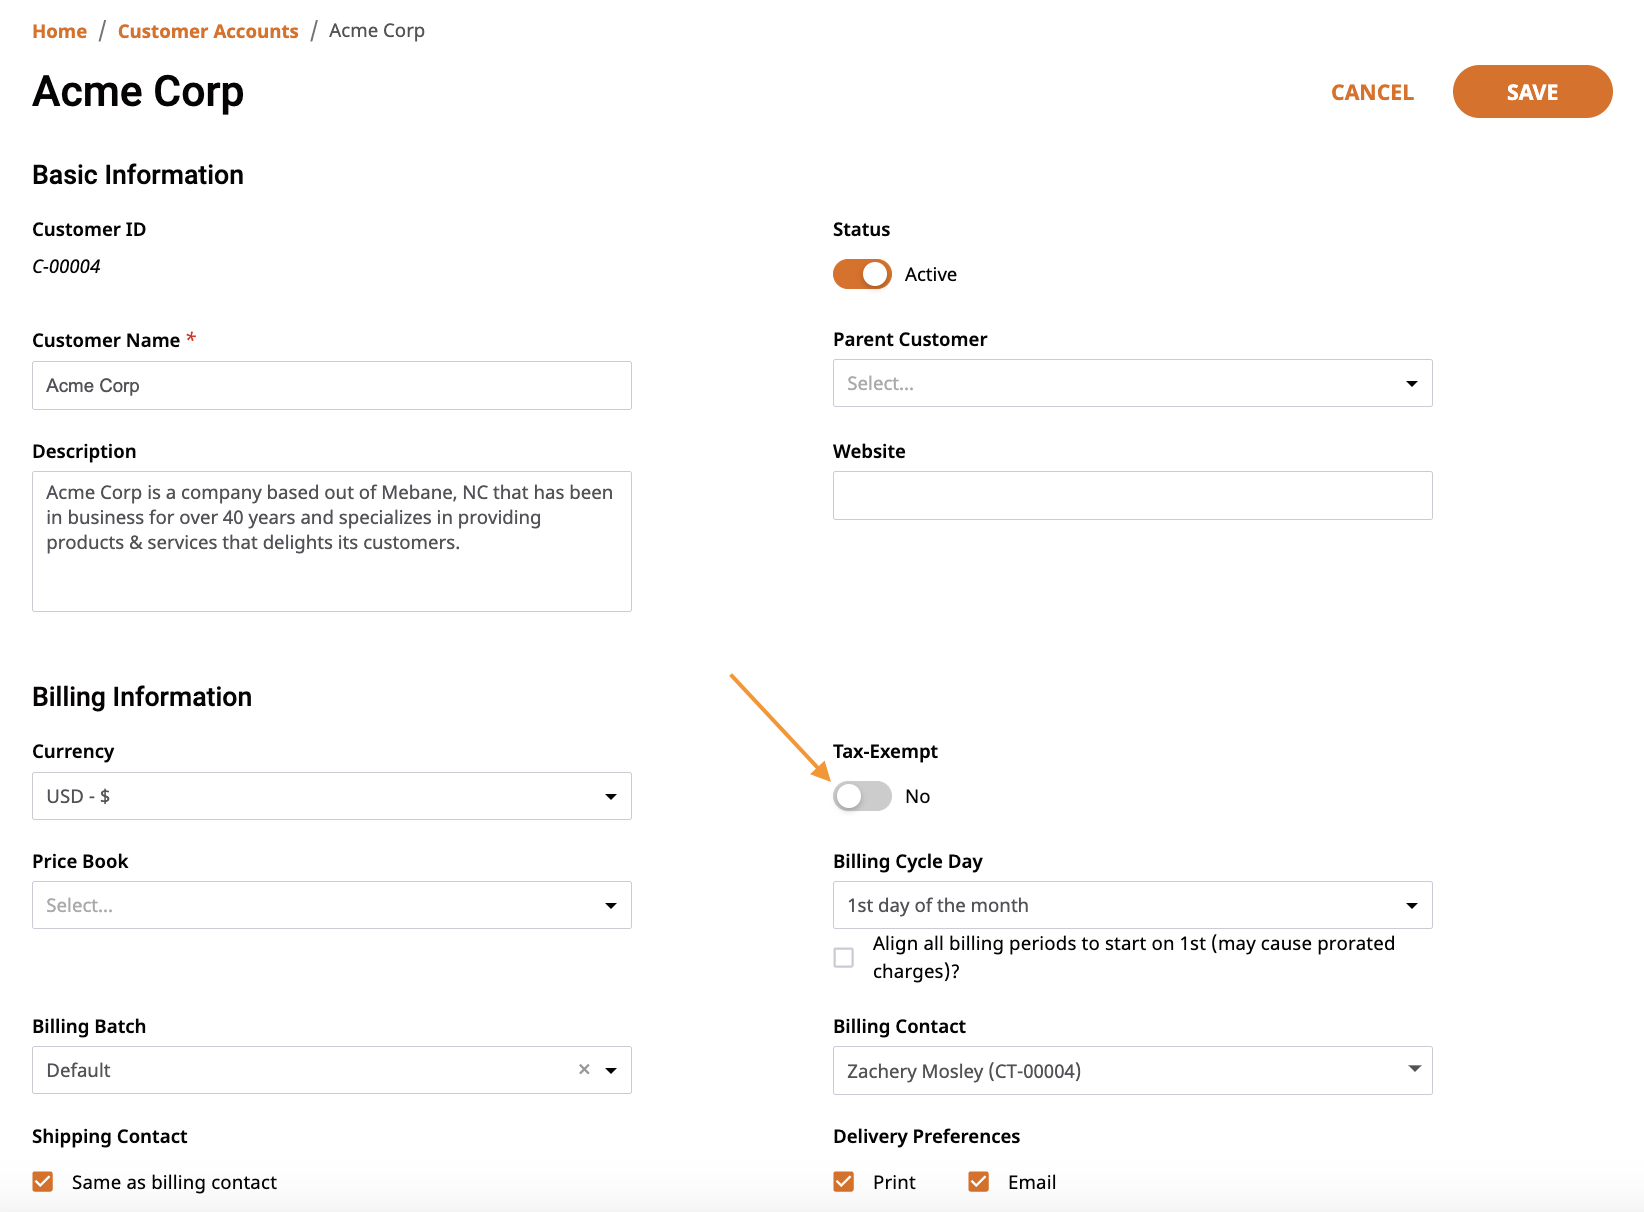Open the Currency USD dropdown

[x=332, y=796]
